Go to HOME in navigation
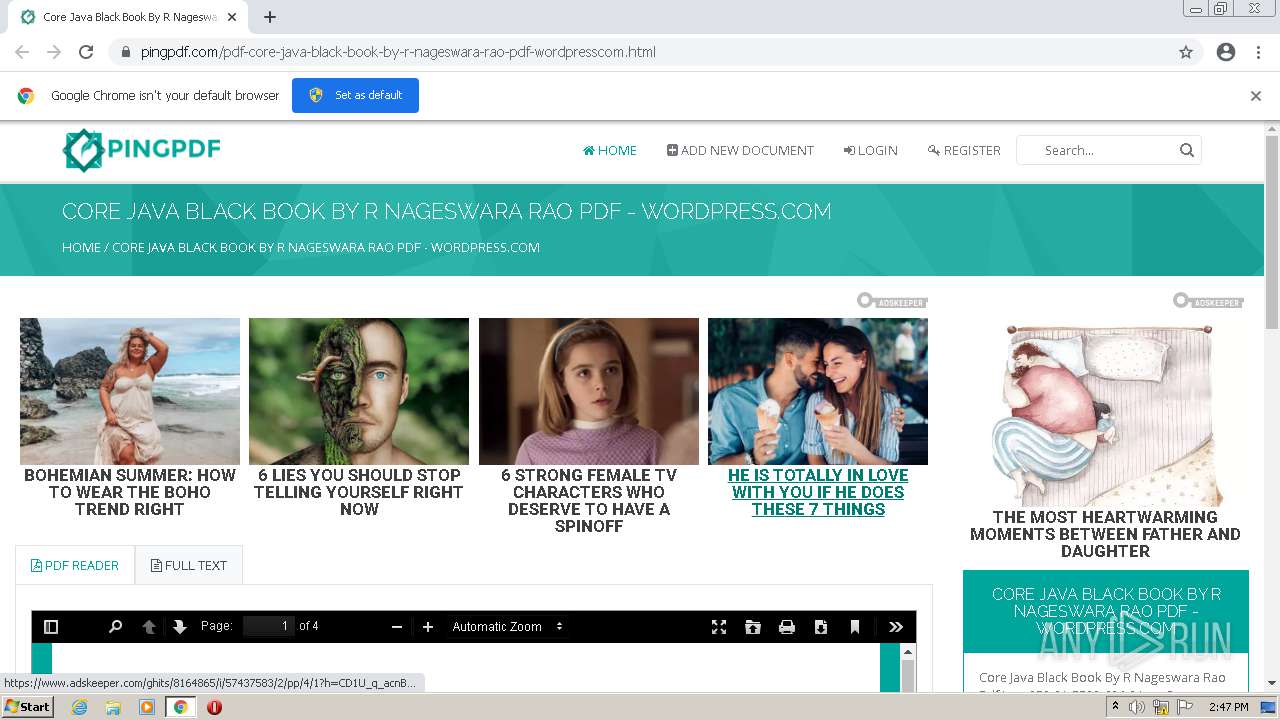The width and height of the screenshot is (1280, 720). (610, 150)
